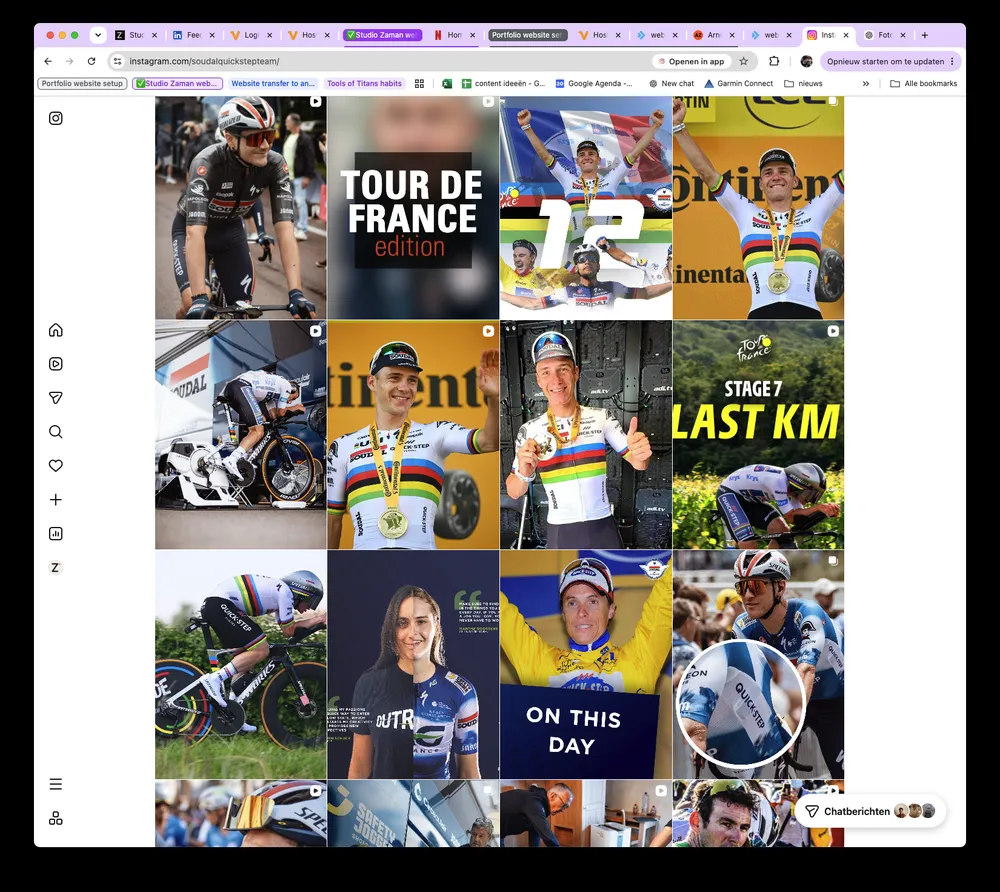Open arms-raised rider on yellow podium post
This screenshot has height=892, width=1000.
tap(758, 207)
